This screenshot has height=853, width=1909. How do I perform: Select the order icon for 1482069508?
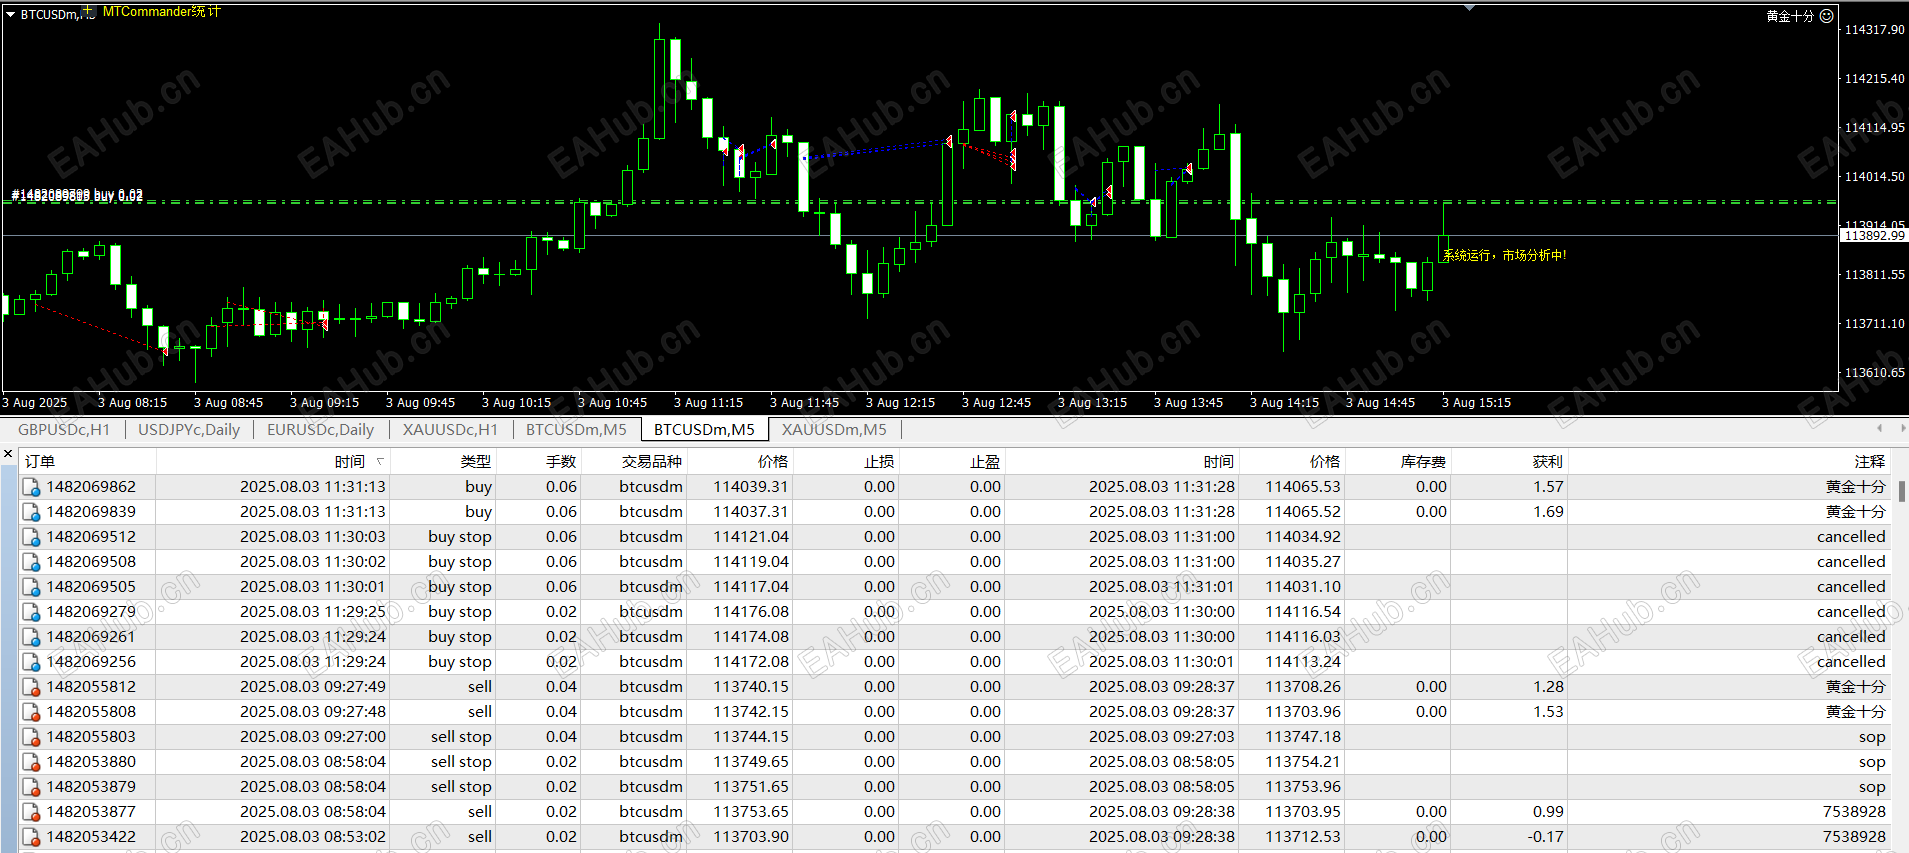tap(31, 562)
